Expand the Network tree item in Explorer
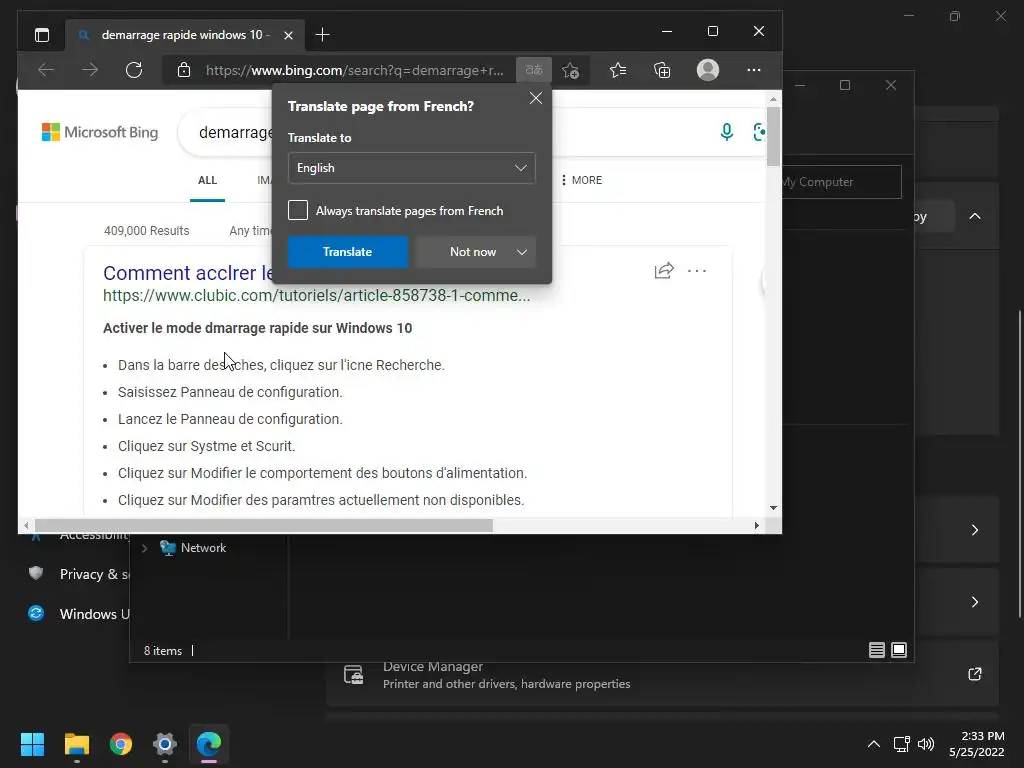The width and height of the screenshot is (1024, 768). click(x=144, y=548)
